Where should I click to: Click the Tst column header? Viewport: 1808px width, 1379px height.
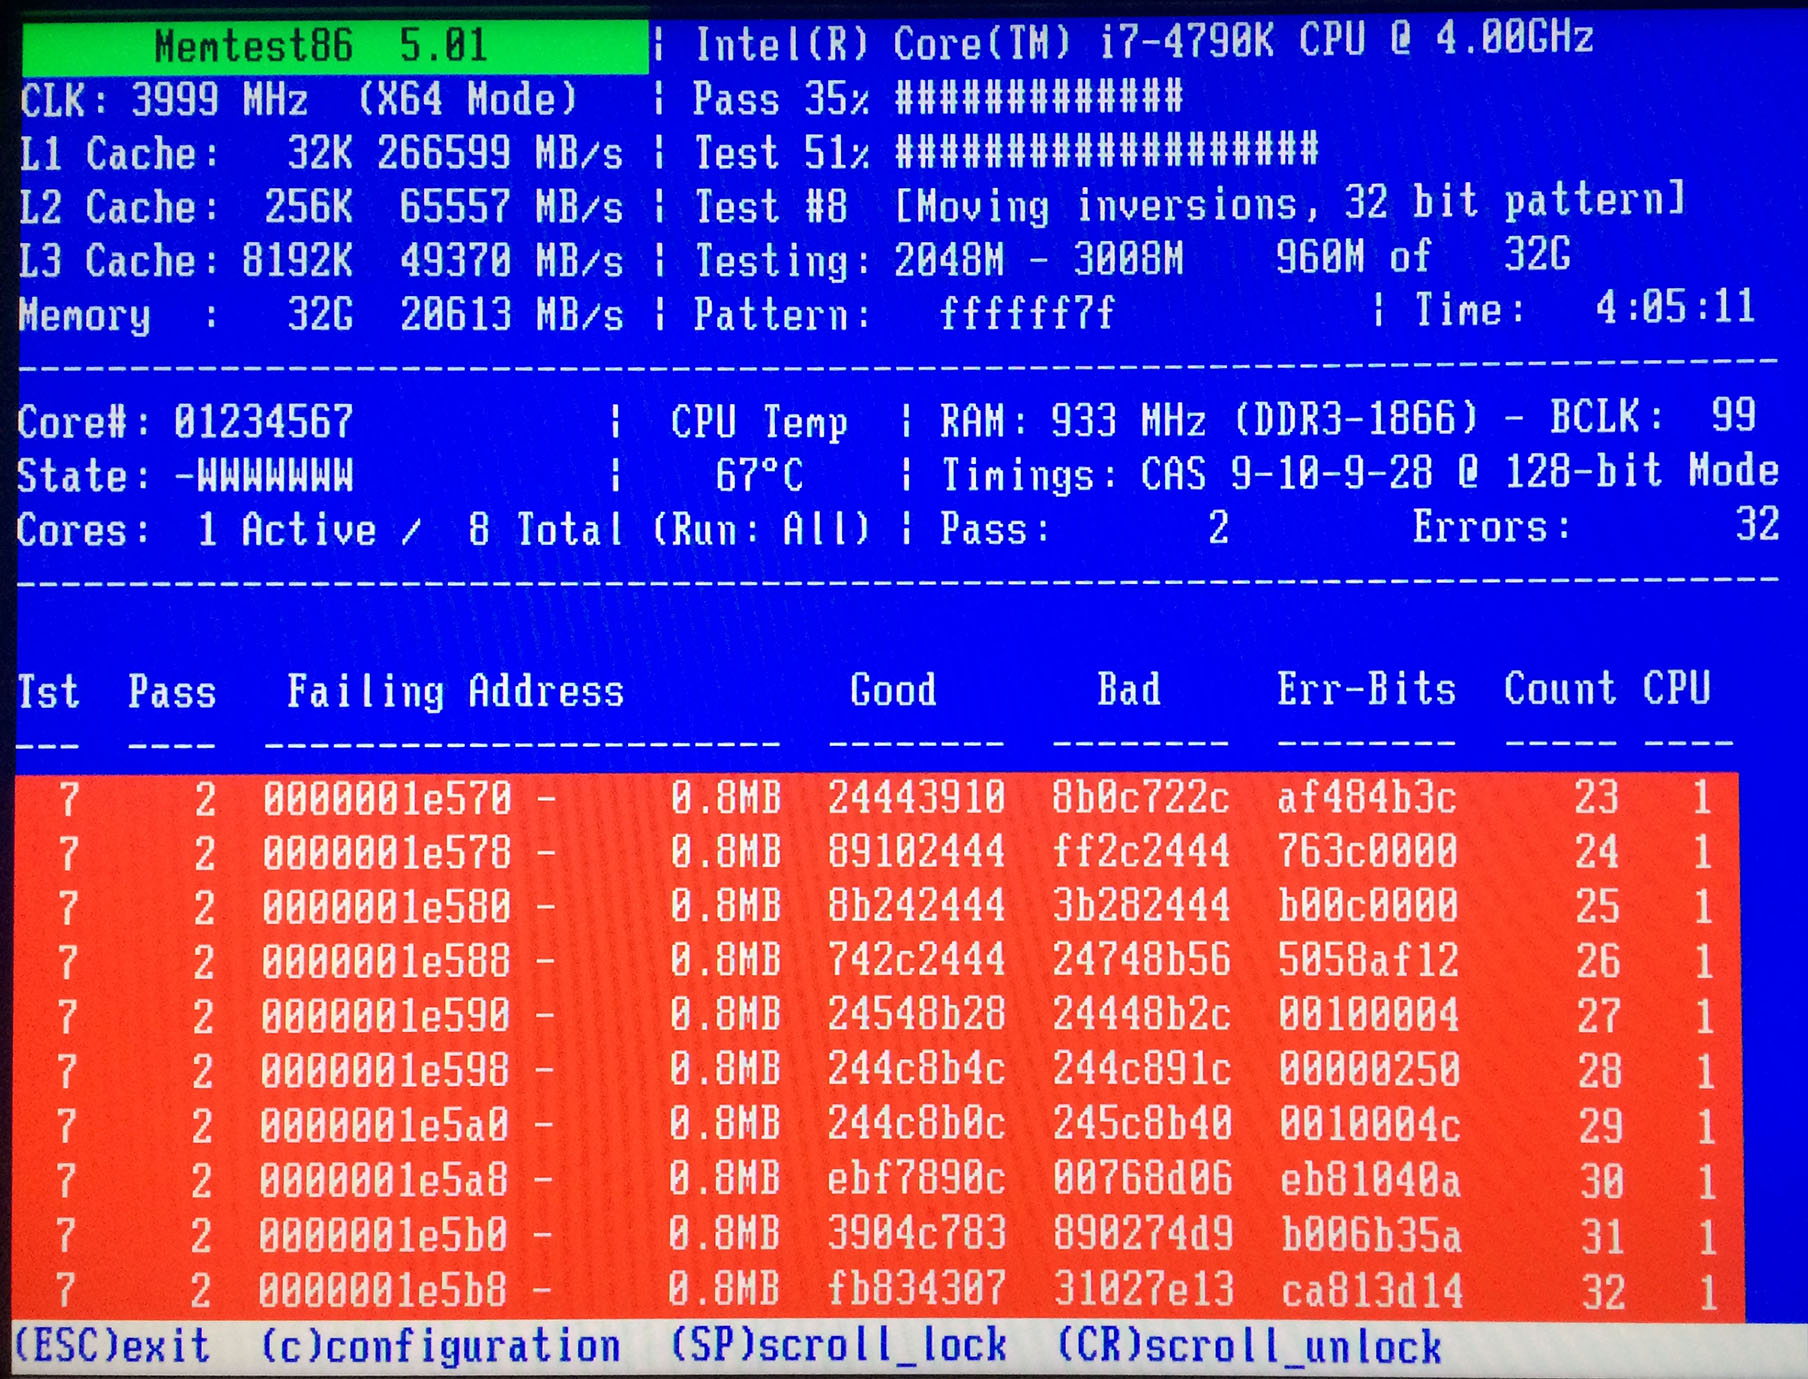tap(48, 692)
